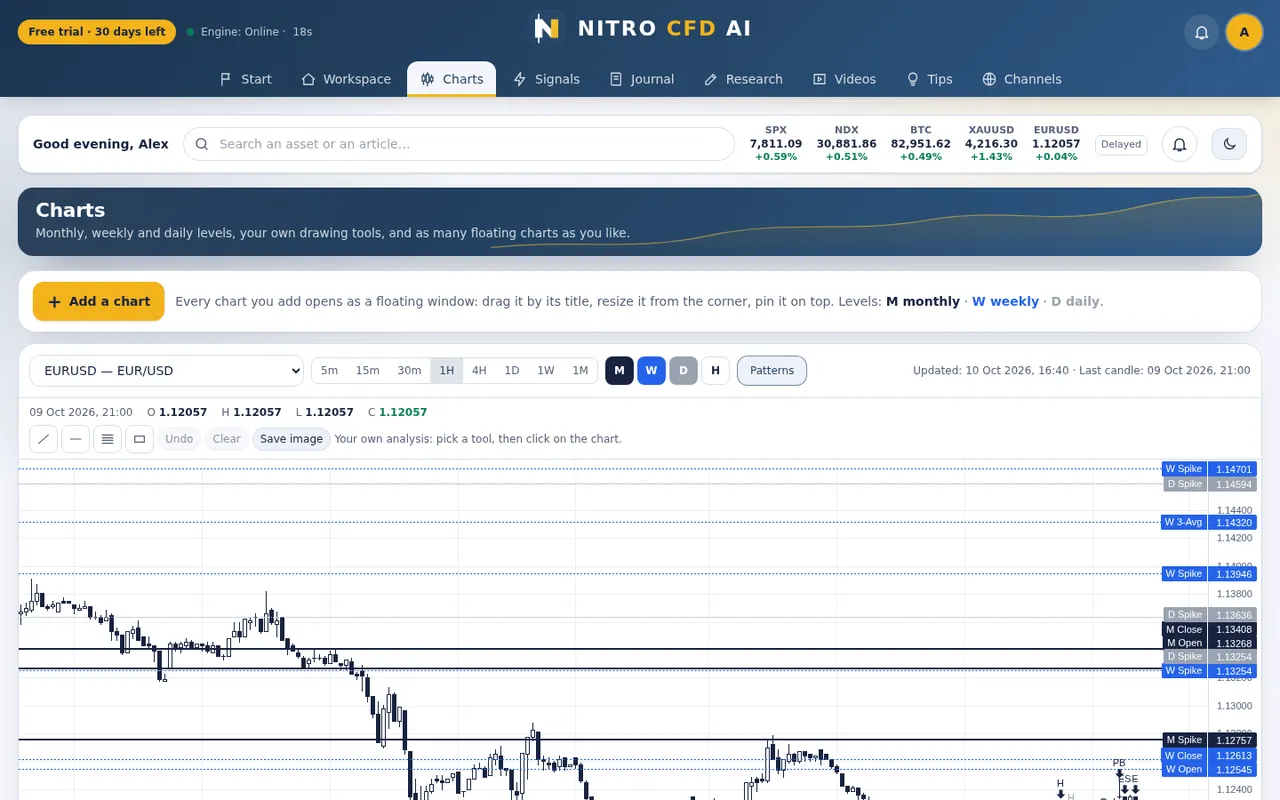This screenshot has height=800, width=1280.
Task: Toggle weekly W levels
Action: [x=651, y=371]
